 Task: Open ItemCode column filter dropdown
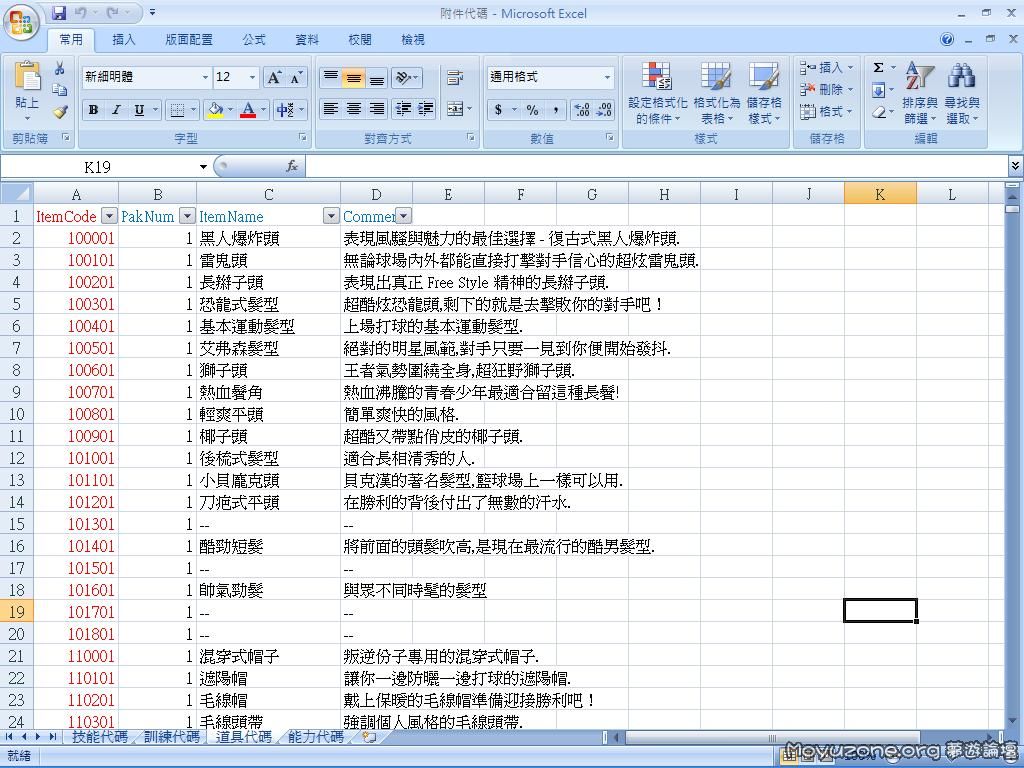[x=109, y=216]
